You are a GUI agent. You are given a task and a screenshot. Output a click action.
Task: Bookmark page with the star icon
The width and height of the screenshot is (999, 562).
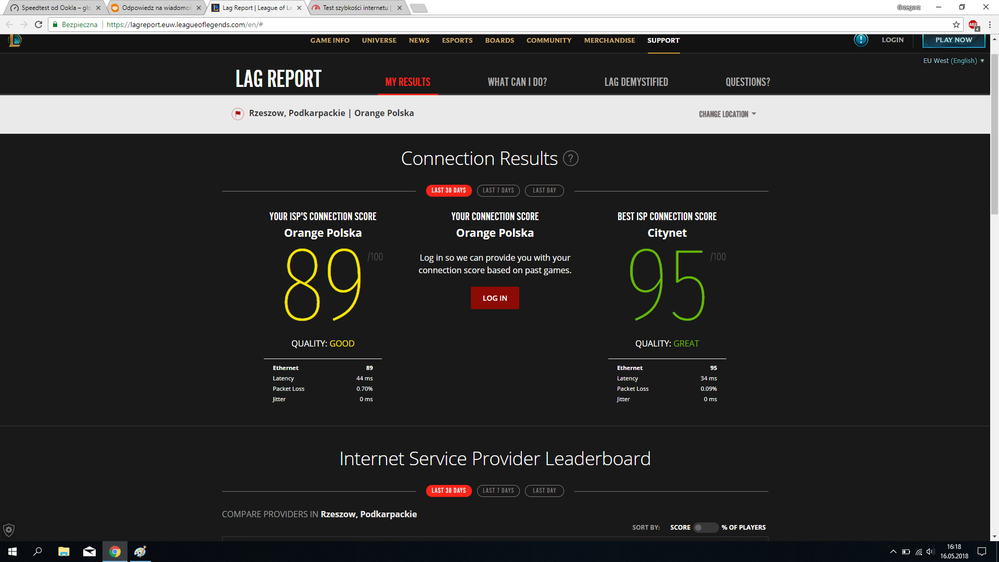pos(956,24)
